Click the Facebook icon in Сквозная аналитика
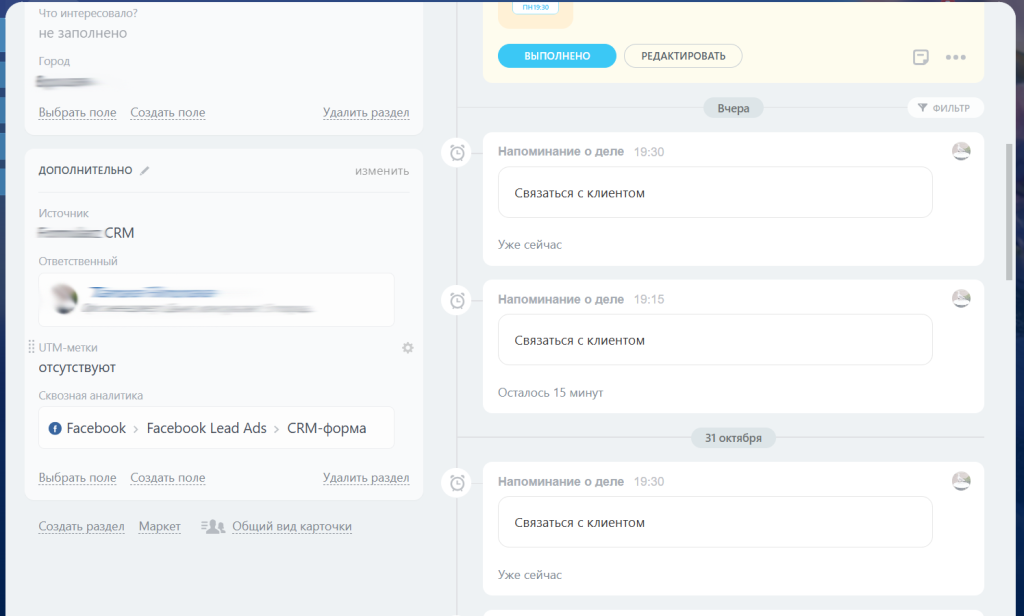 [x=55, y=428]
